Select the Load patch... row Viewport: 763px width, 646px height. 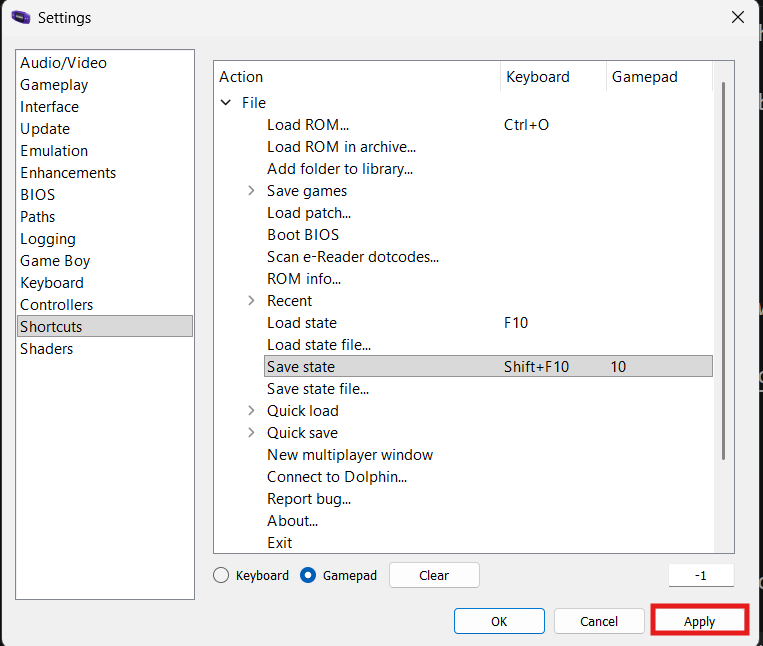[488, 213]
